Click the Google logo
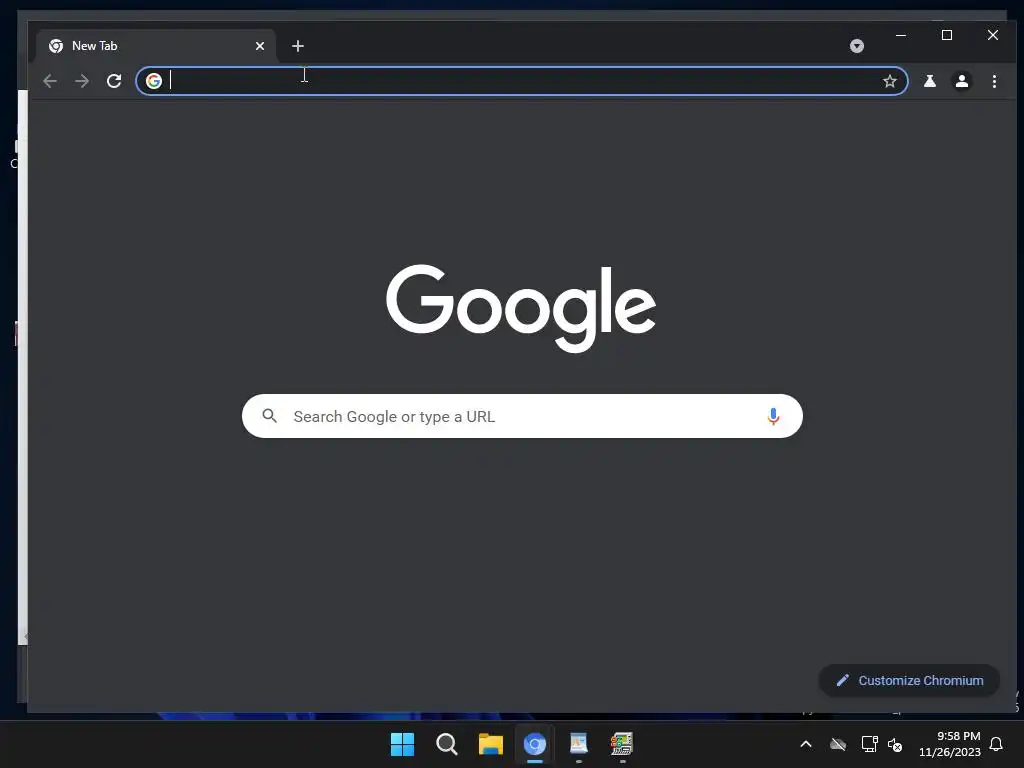The image size is (1024, 768). point(521,308)
